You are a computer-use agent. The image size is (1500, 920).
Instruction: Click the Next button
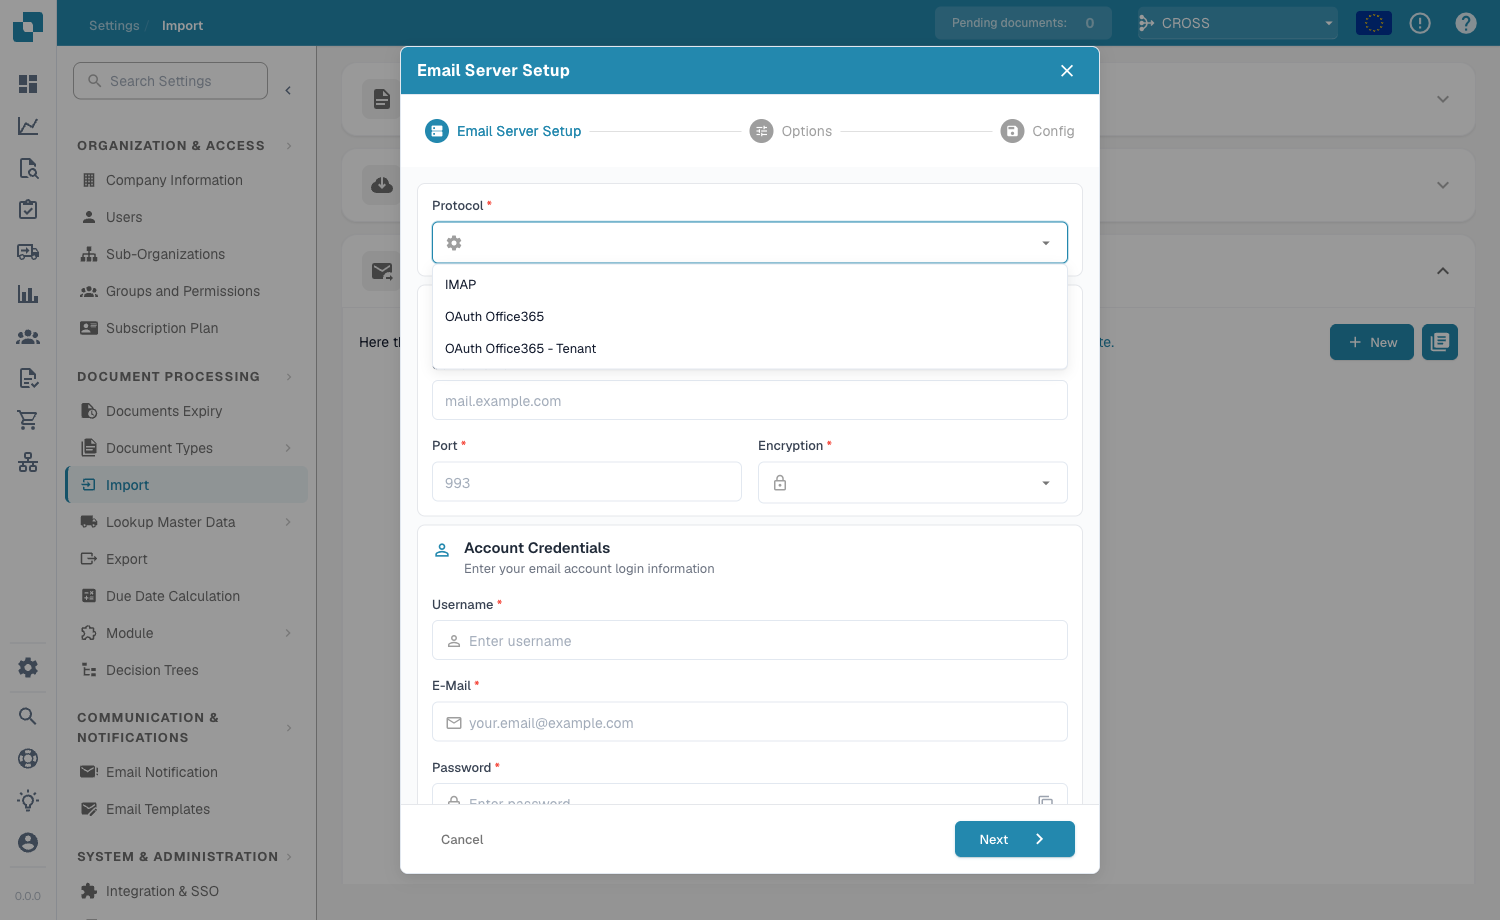(x=1014, y=839)
